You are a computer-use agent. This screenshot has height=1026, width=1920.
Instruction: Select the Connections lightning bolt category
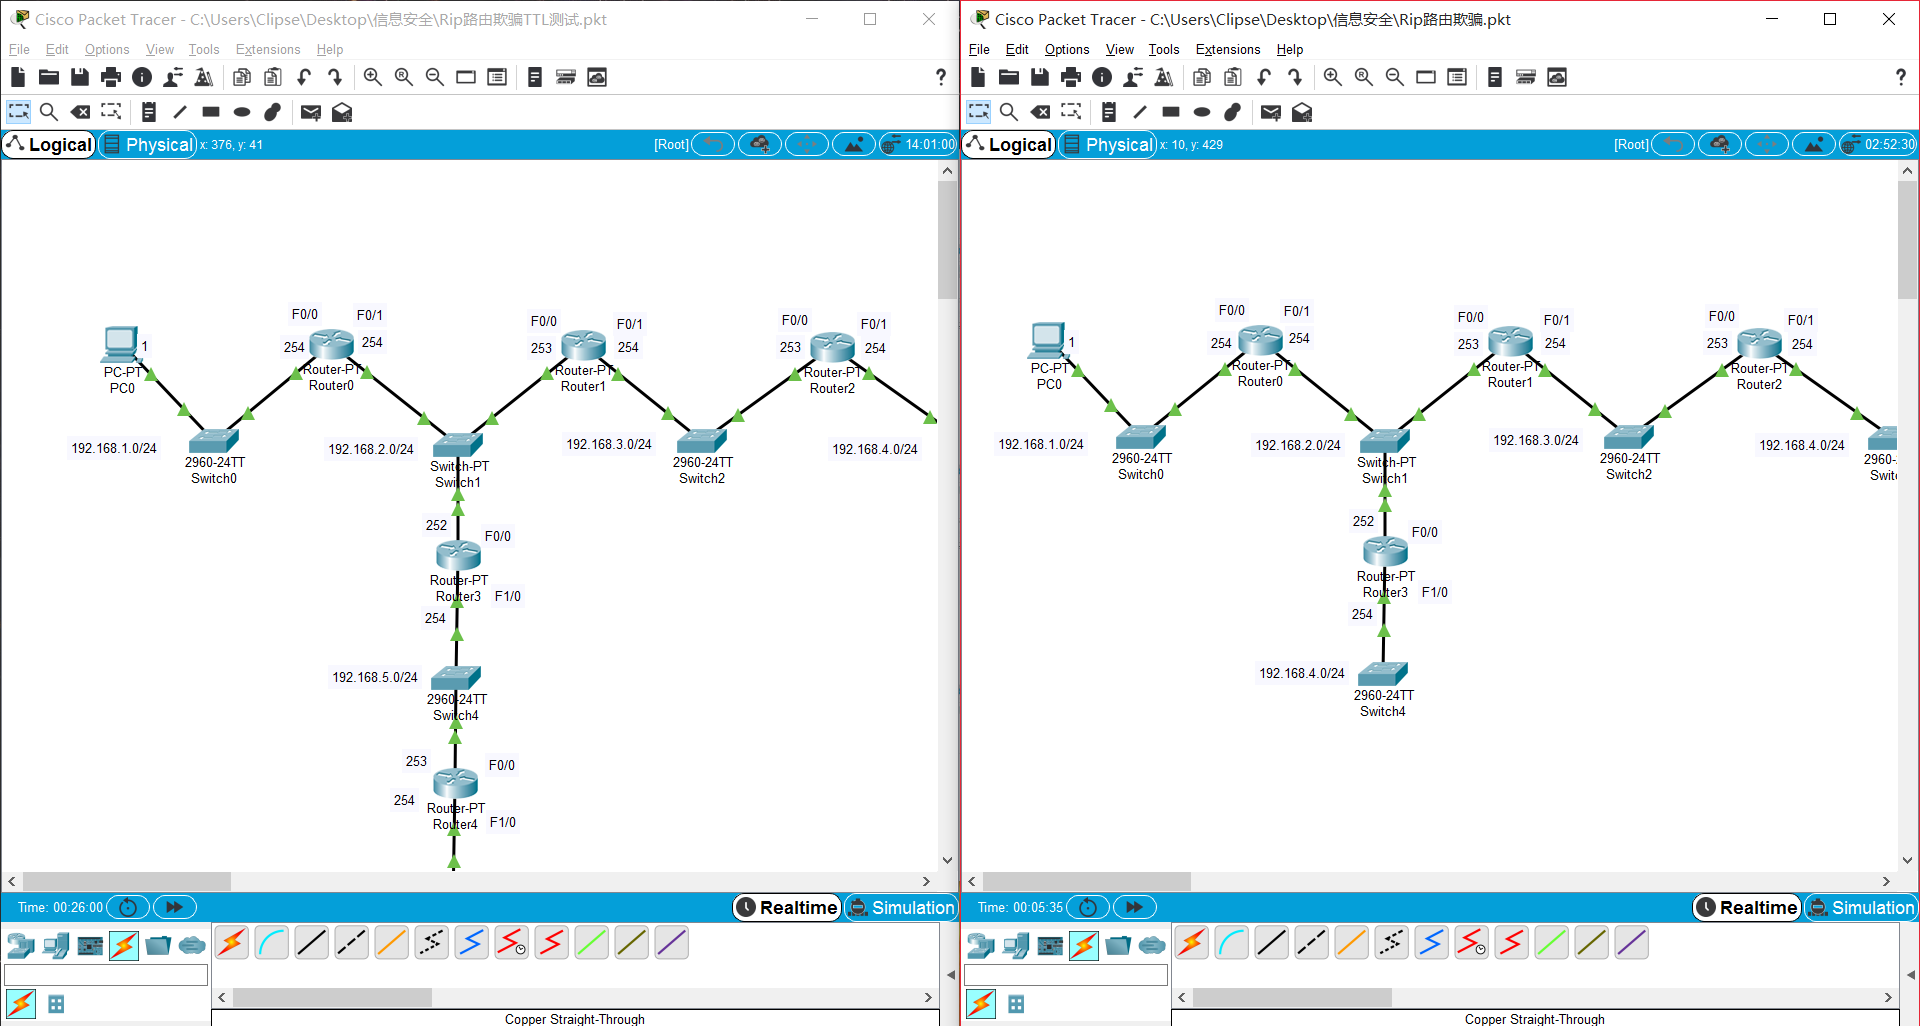click(124, 944)
